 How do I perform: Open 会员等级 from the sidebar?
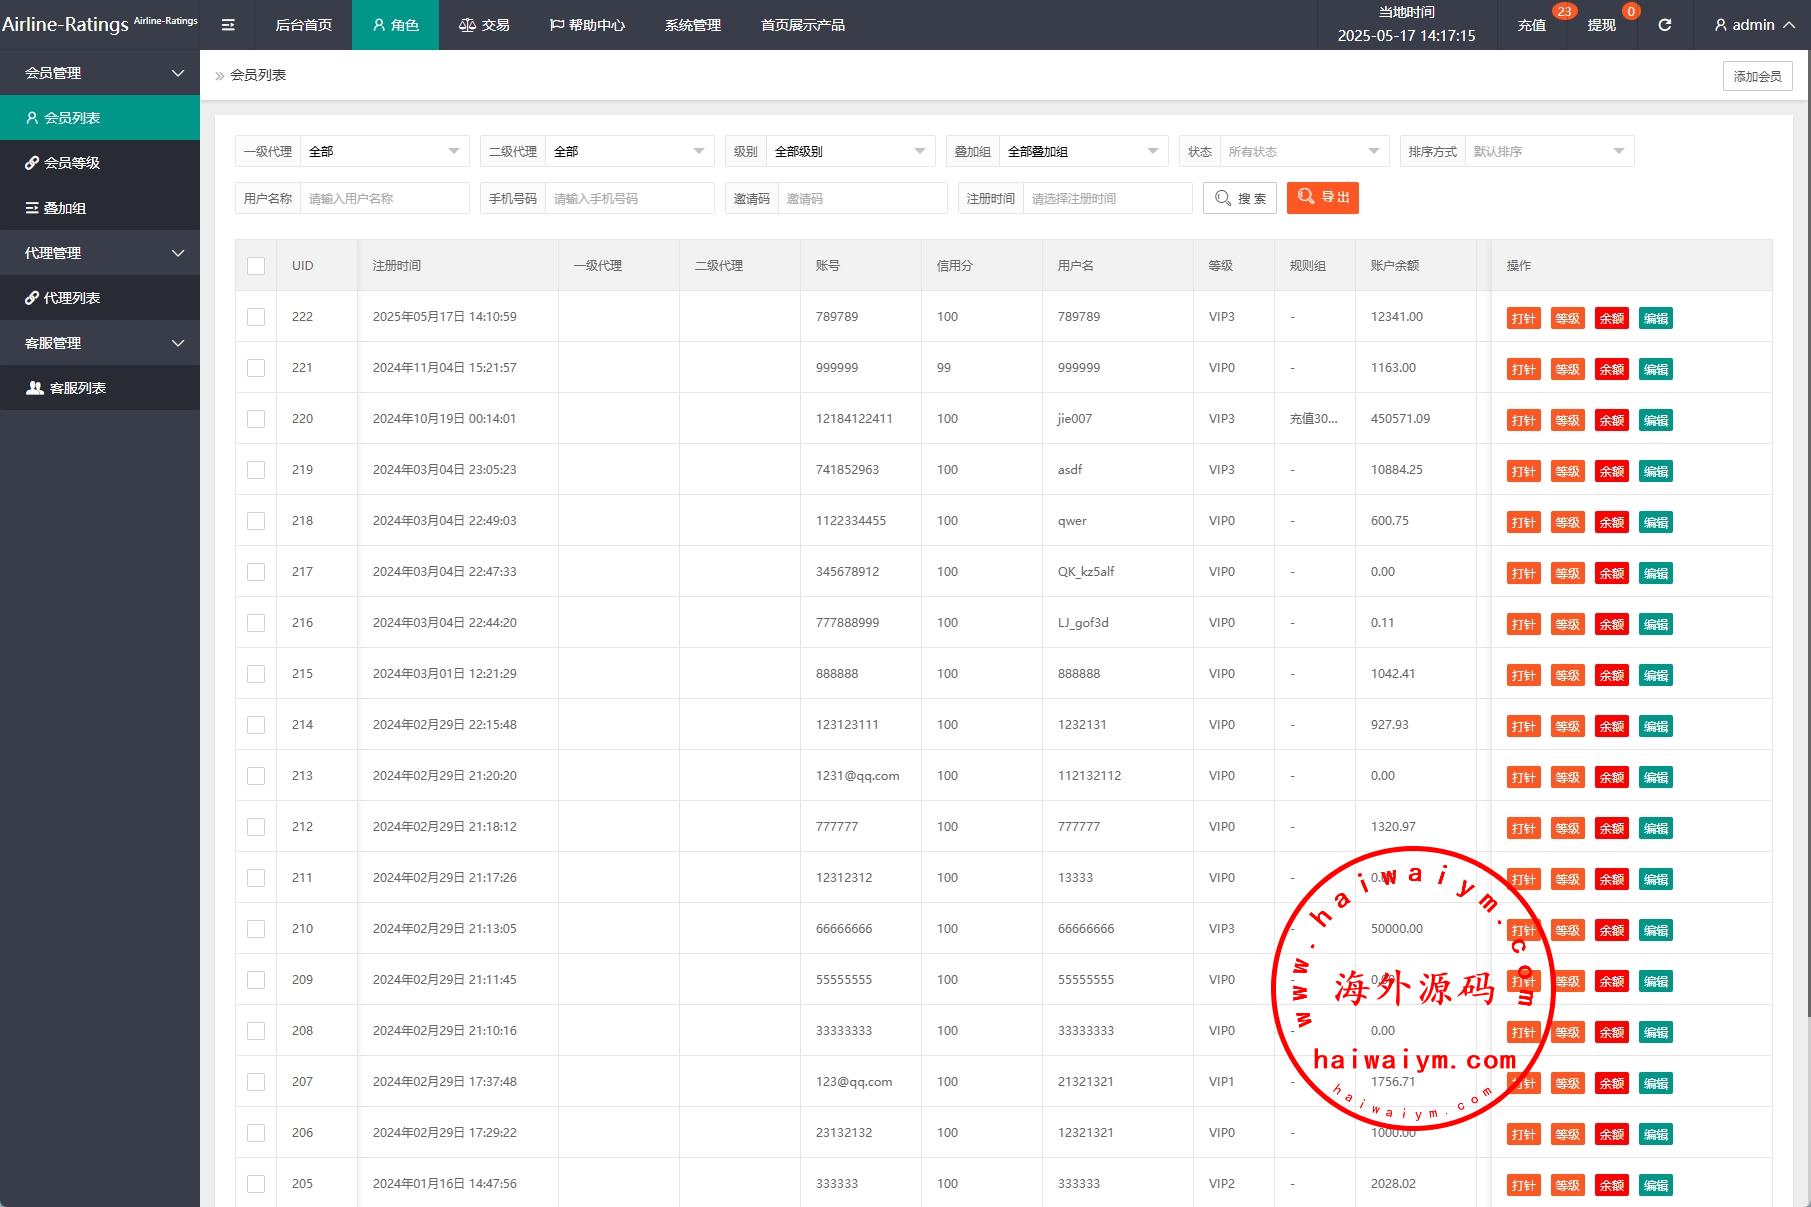coord(71,163)
